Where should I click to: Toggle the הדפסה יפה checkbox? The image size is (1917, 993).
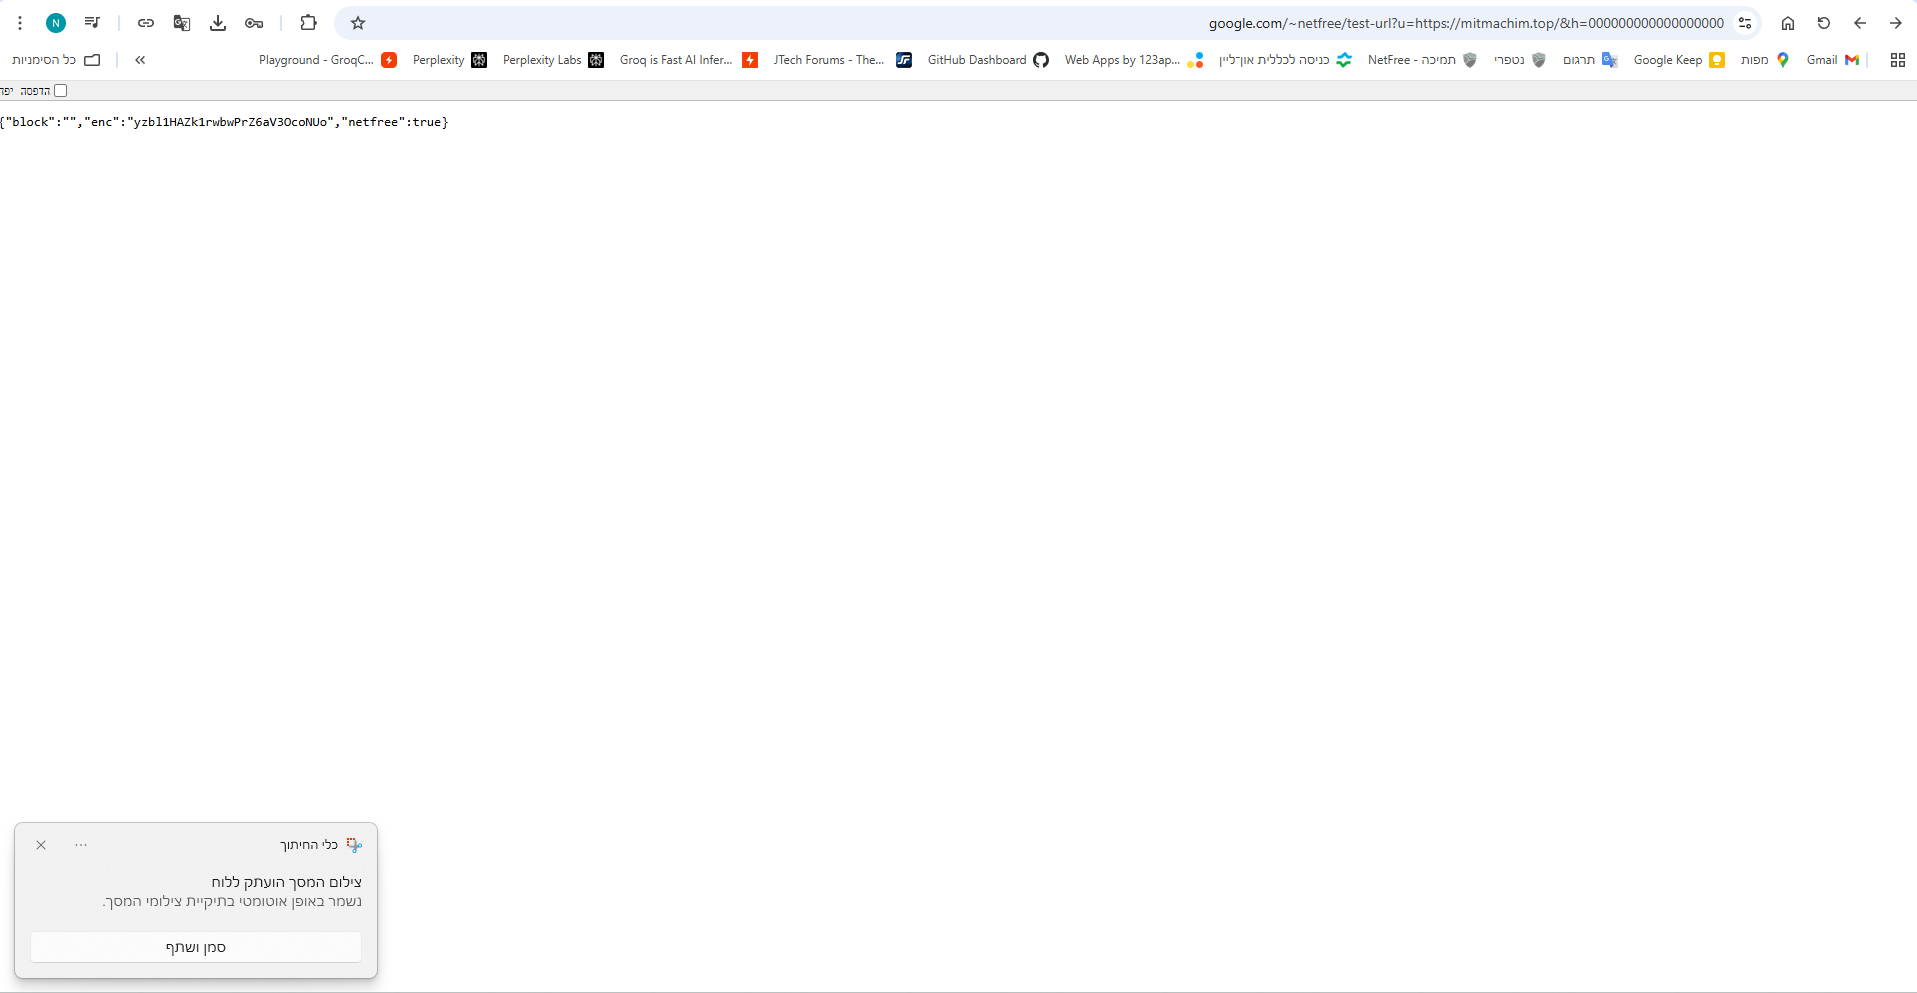click(x=61, y=90)
